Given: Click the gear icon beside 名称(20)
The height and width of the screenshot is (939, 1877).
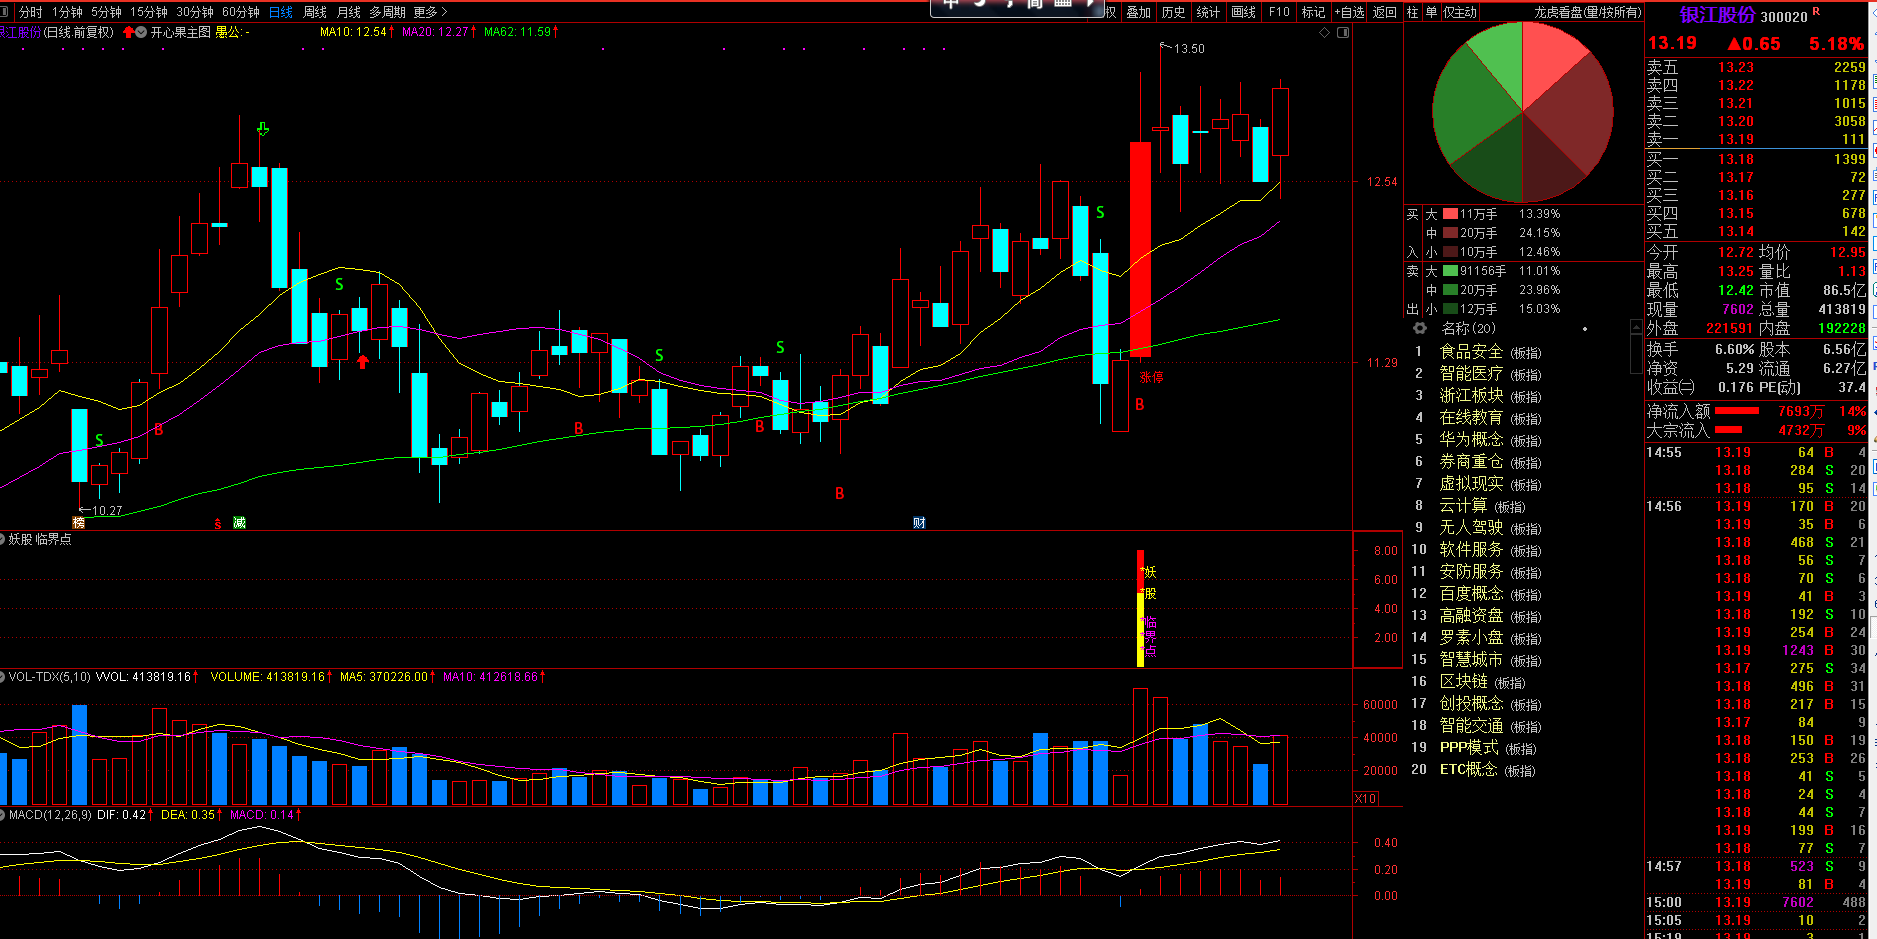Looking at the screenshot, I should [1419, 328].
